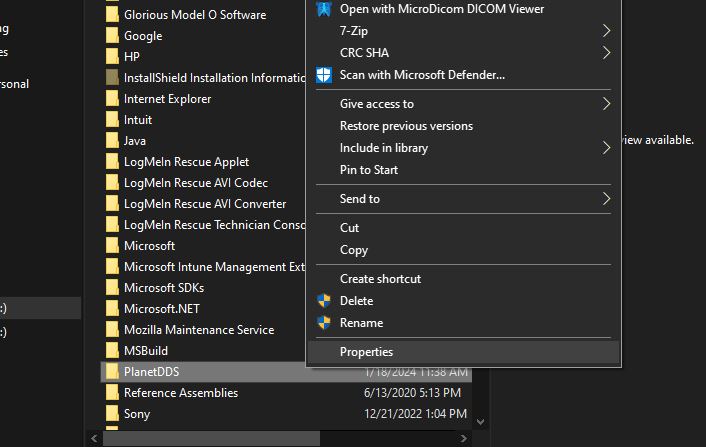Screen dimensions: 706x447
Task: Click the Intuit folder icon
Action: coord(112,120)
